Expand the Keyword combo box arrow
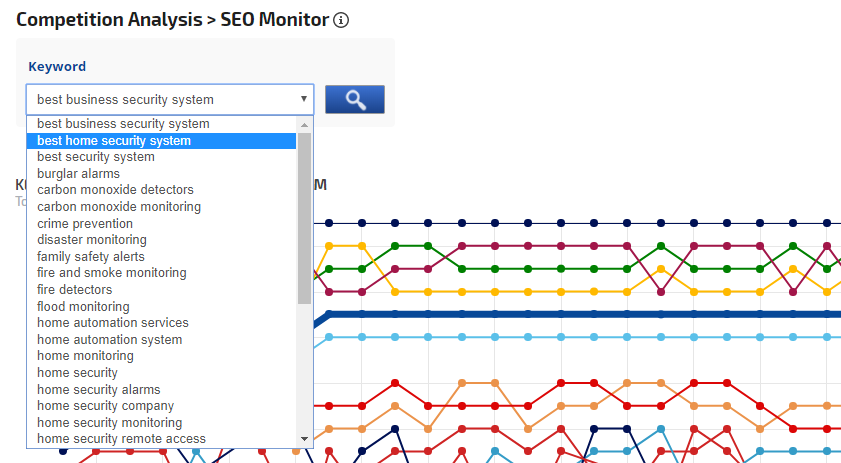 coord(303,99)
